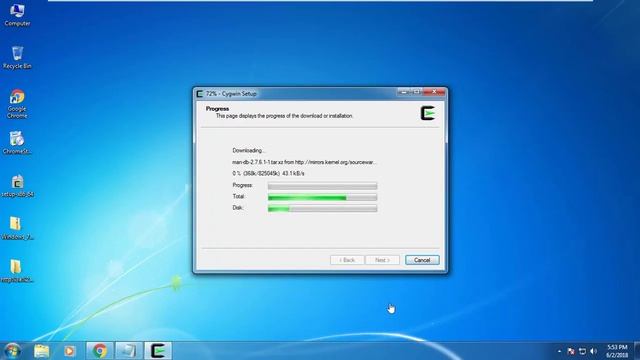Click the package Progress bar

pos(322,186)
